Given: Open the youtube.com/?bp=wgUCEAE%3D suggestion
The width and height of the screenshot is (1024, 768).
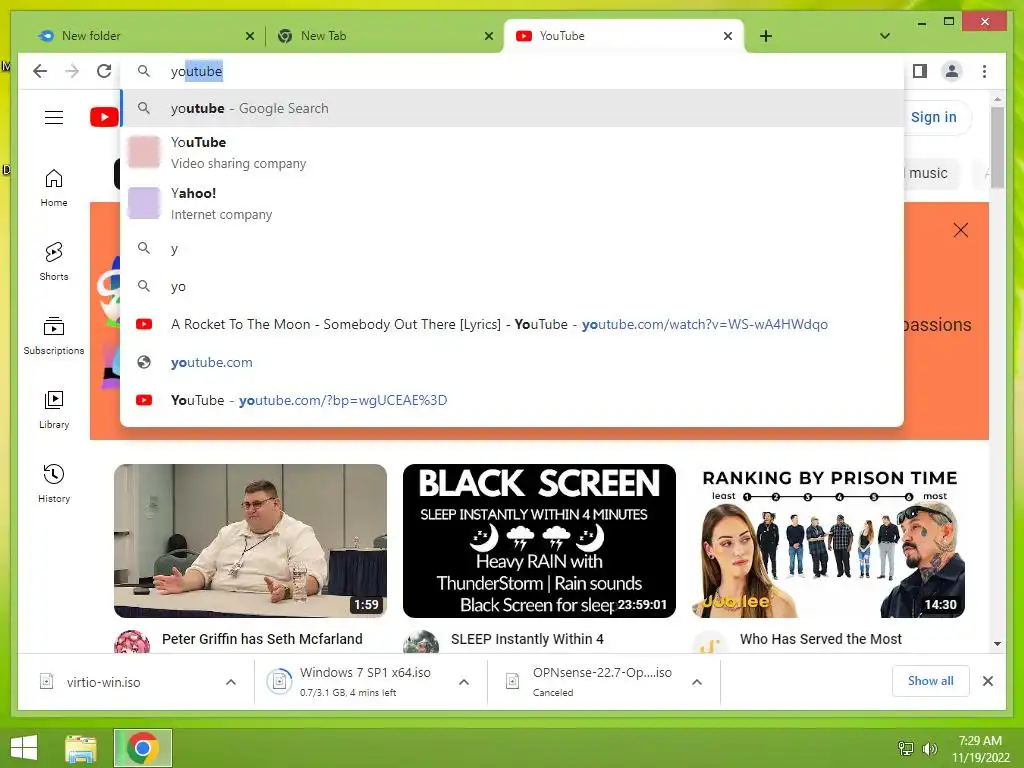Looking at the screenshot, I should (x=512, y=400).
